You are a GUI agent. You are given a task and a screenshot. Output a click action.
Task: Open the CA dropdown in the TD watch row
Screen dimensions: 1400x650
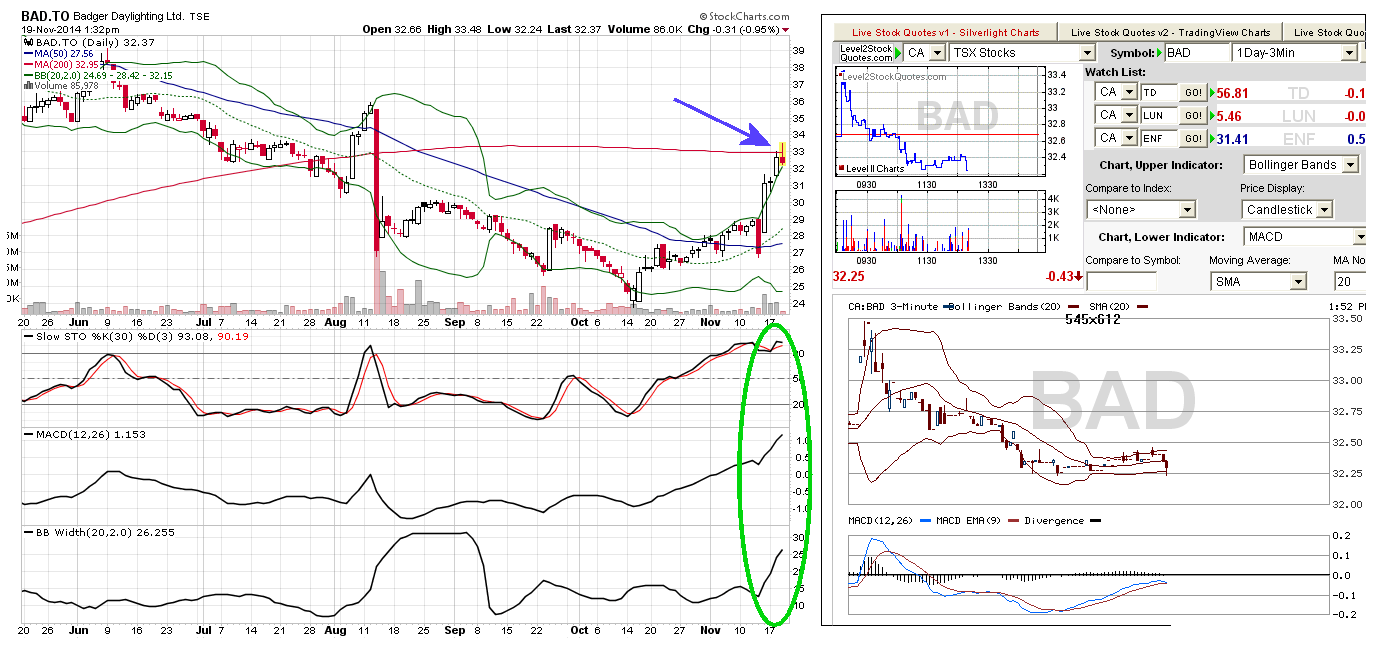click(x=1117, y=92)
